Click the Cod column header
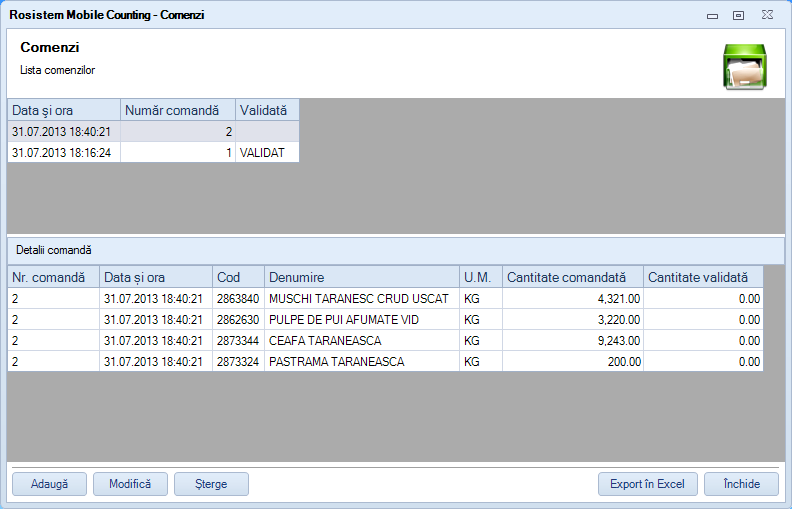 [x=238, y=277]
